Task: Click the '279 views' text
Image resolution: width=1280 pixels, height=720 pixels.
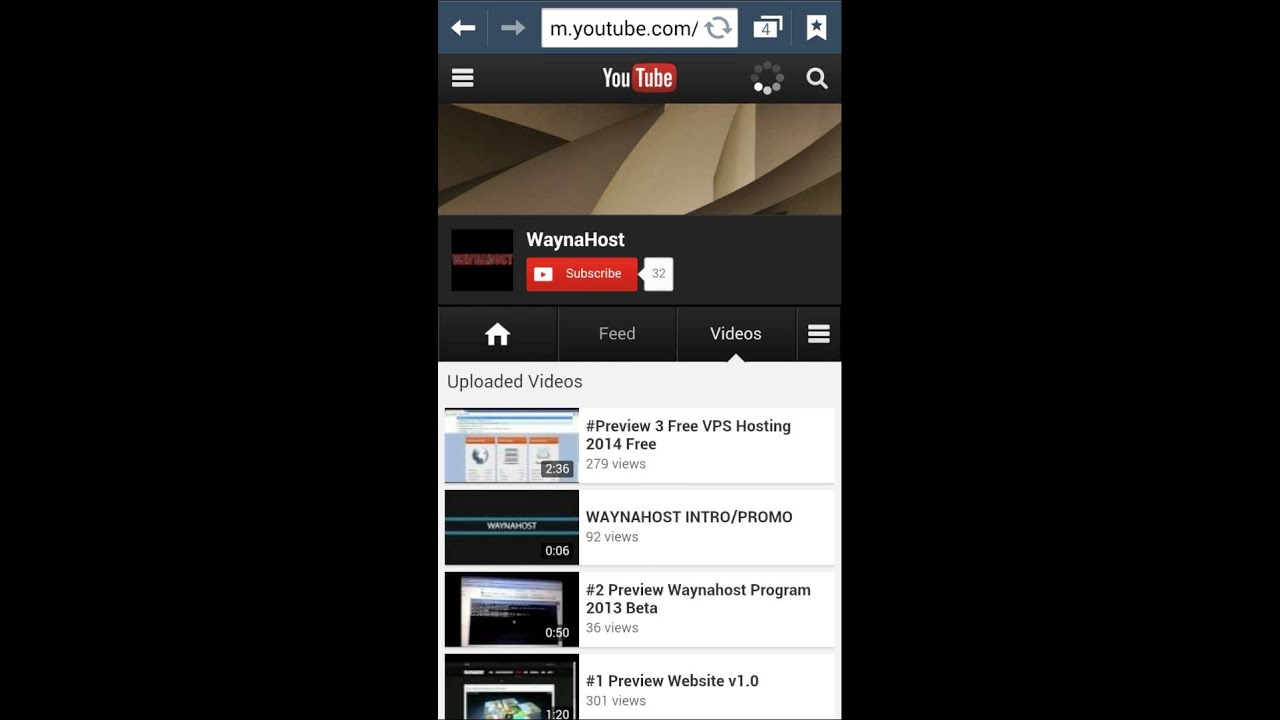Action: pos(616,464)
